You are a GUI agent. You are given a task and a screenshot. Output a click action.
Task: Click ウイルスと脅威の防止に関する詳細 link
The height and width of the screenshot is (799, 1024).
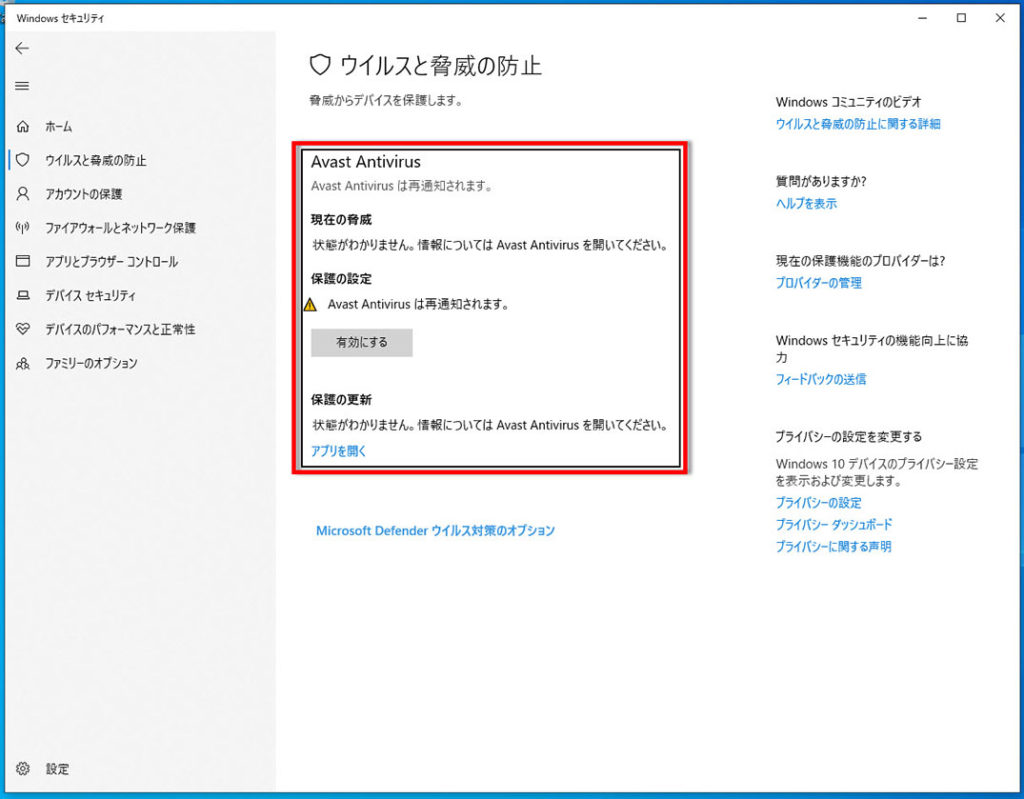pyautogui.click(x=858, y=124)
